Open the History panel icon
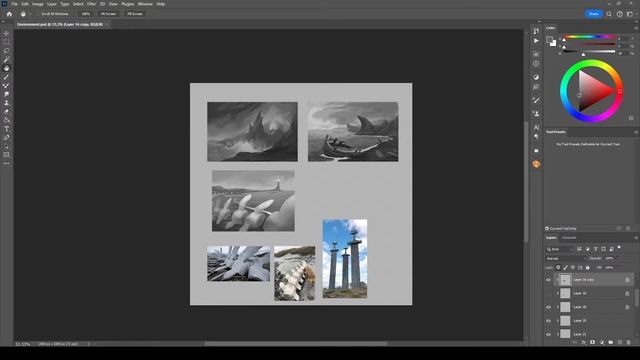This screenshot has width=640, height=360. [536, 31]
